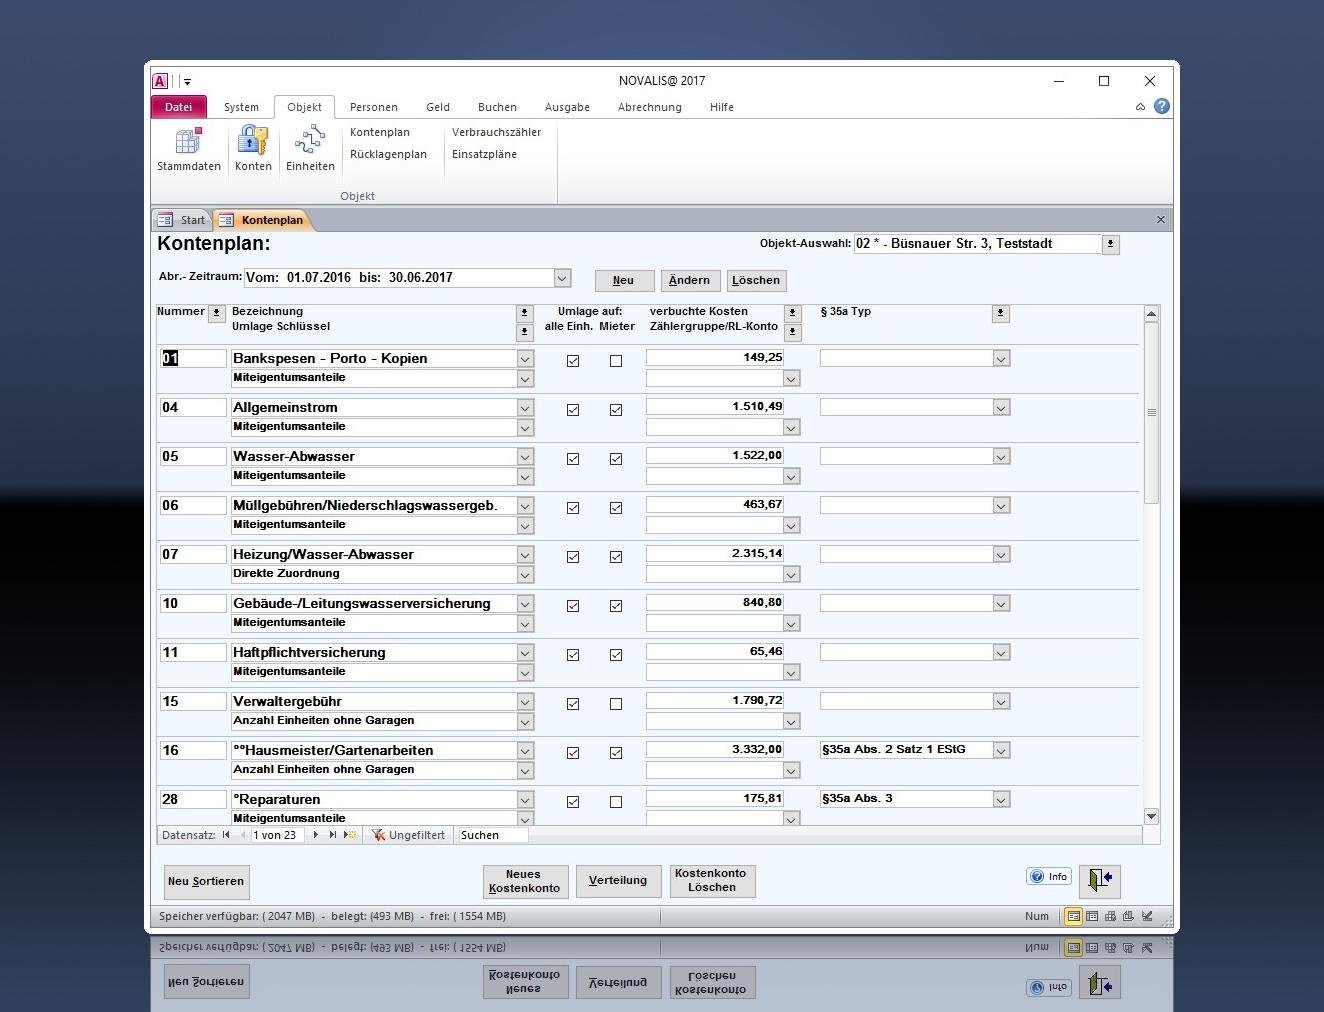Image resolution: width=1324 pixels, height=1012 pixels.
Task: Enable Mieter checkbox for Bankspesen row
Action: point(616,361)
